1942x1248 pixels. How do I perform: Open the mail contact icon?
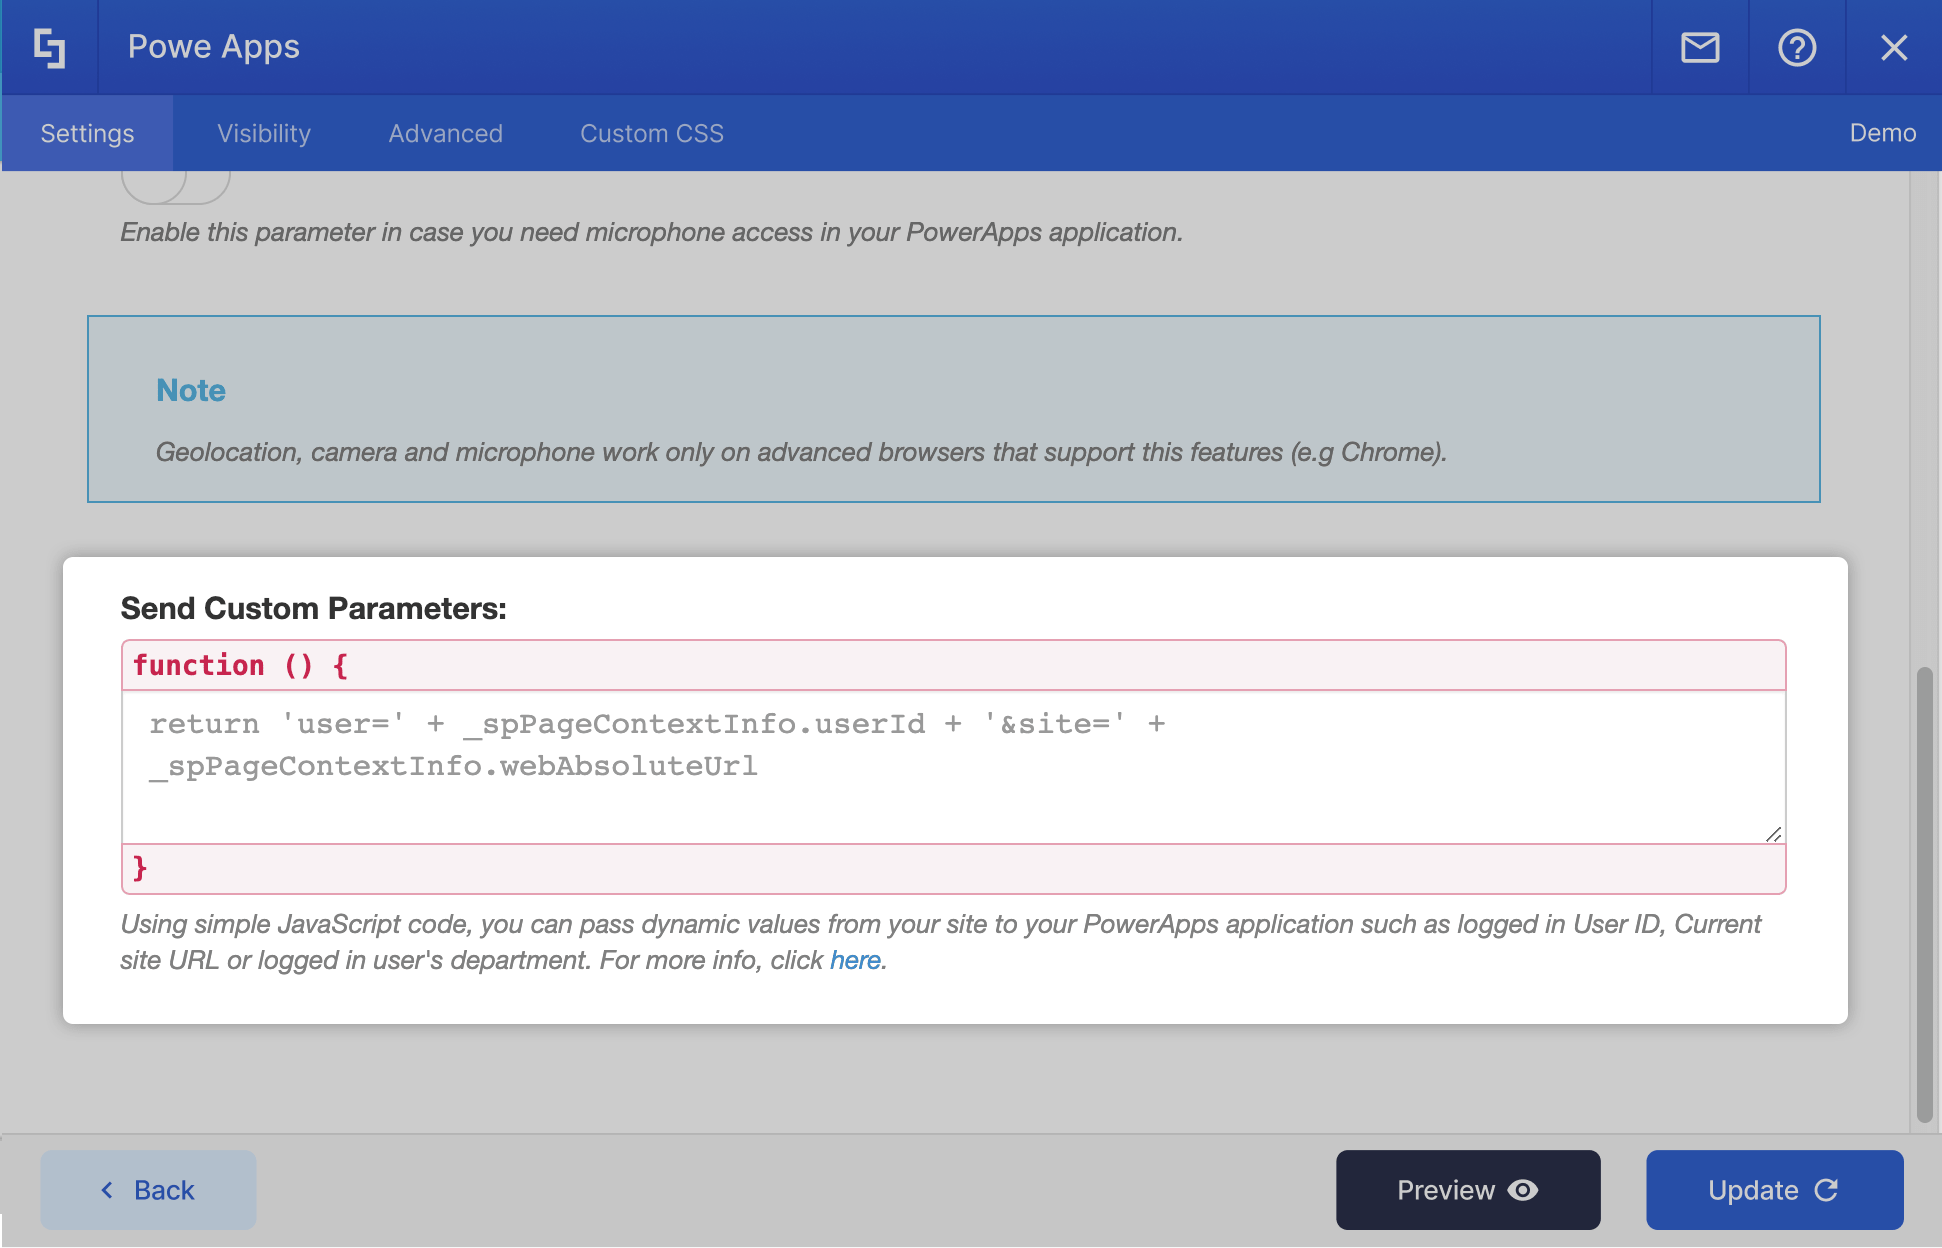[x=1700, y=47]
